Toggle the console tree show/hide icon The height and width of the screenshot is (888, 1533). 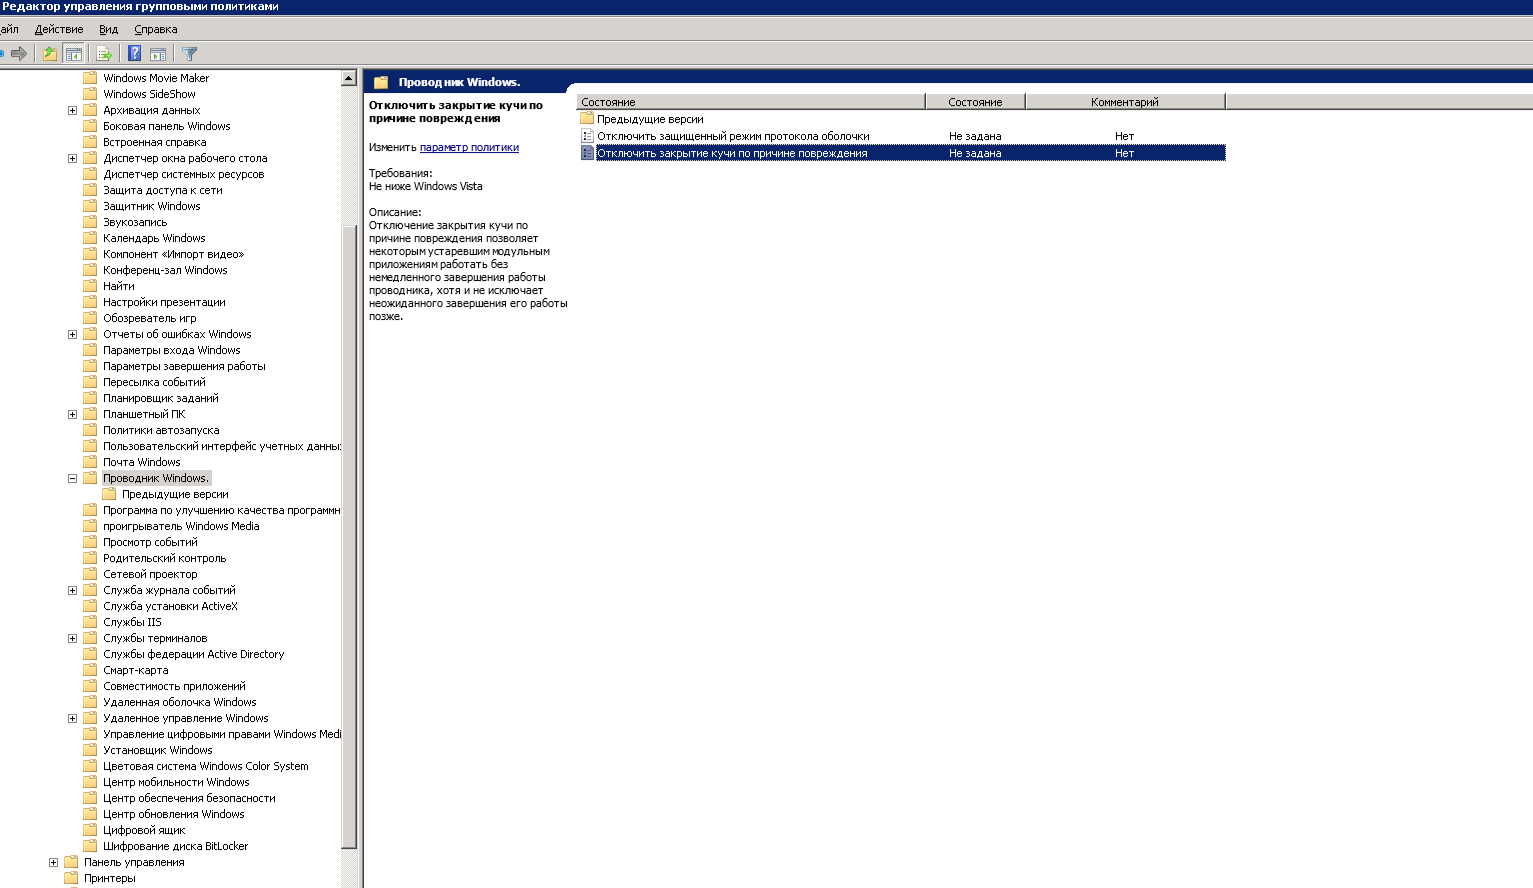click(x=73, y=53)
